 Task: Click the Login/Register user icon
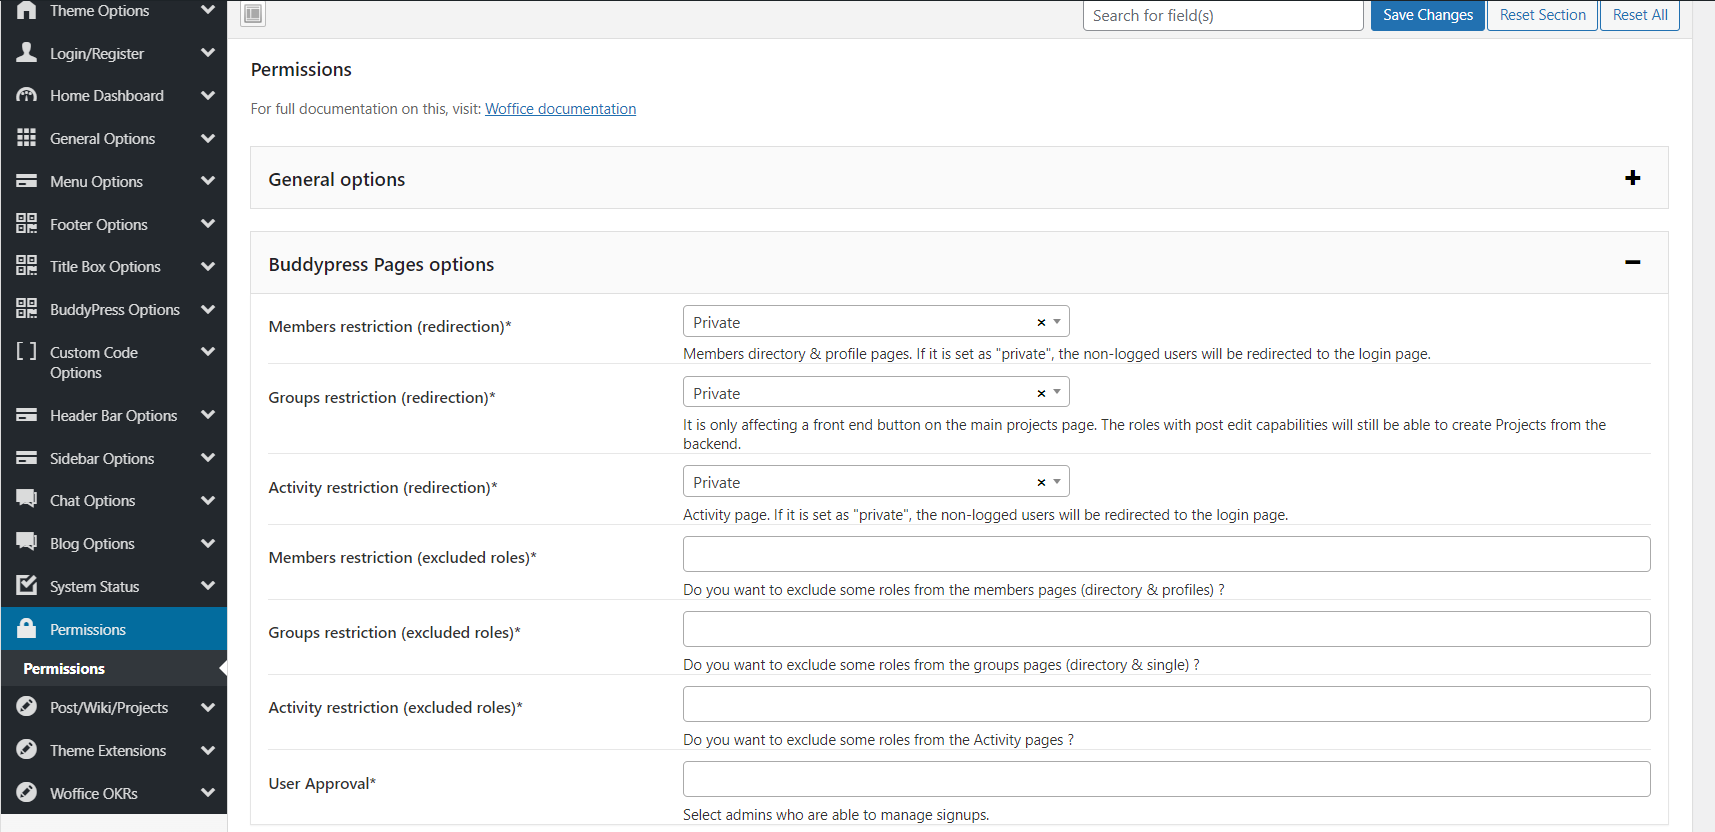pos(27,53)
